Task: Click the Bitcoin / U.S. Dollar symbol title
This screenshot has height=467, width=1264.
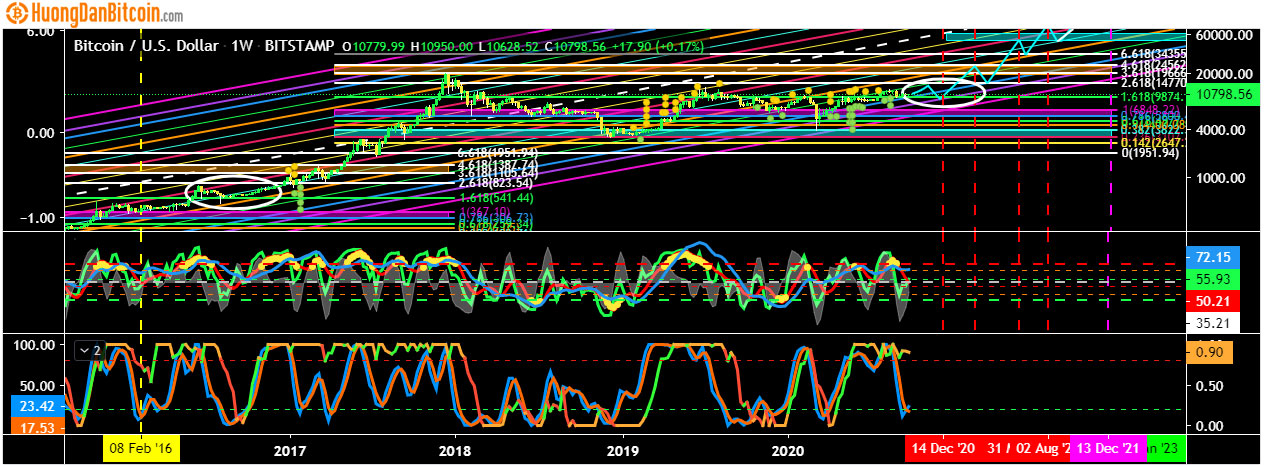Action: click(147, 46)
